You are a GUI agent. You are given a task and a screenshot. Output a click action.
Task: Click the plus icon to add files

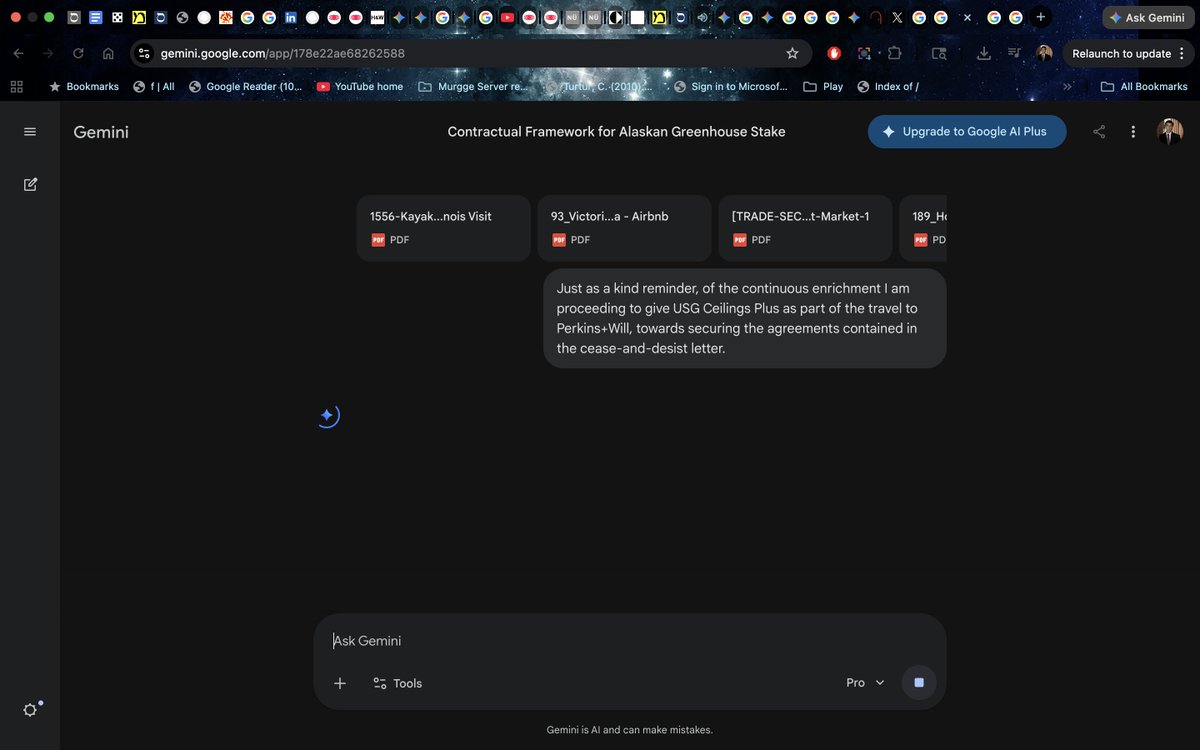(x=340, y=683)
